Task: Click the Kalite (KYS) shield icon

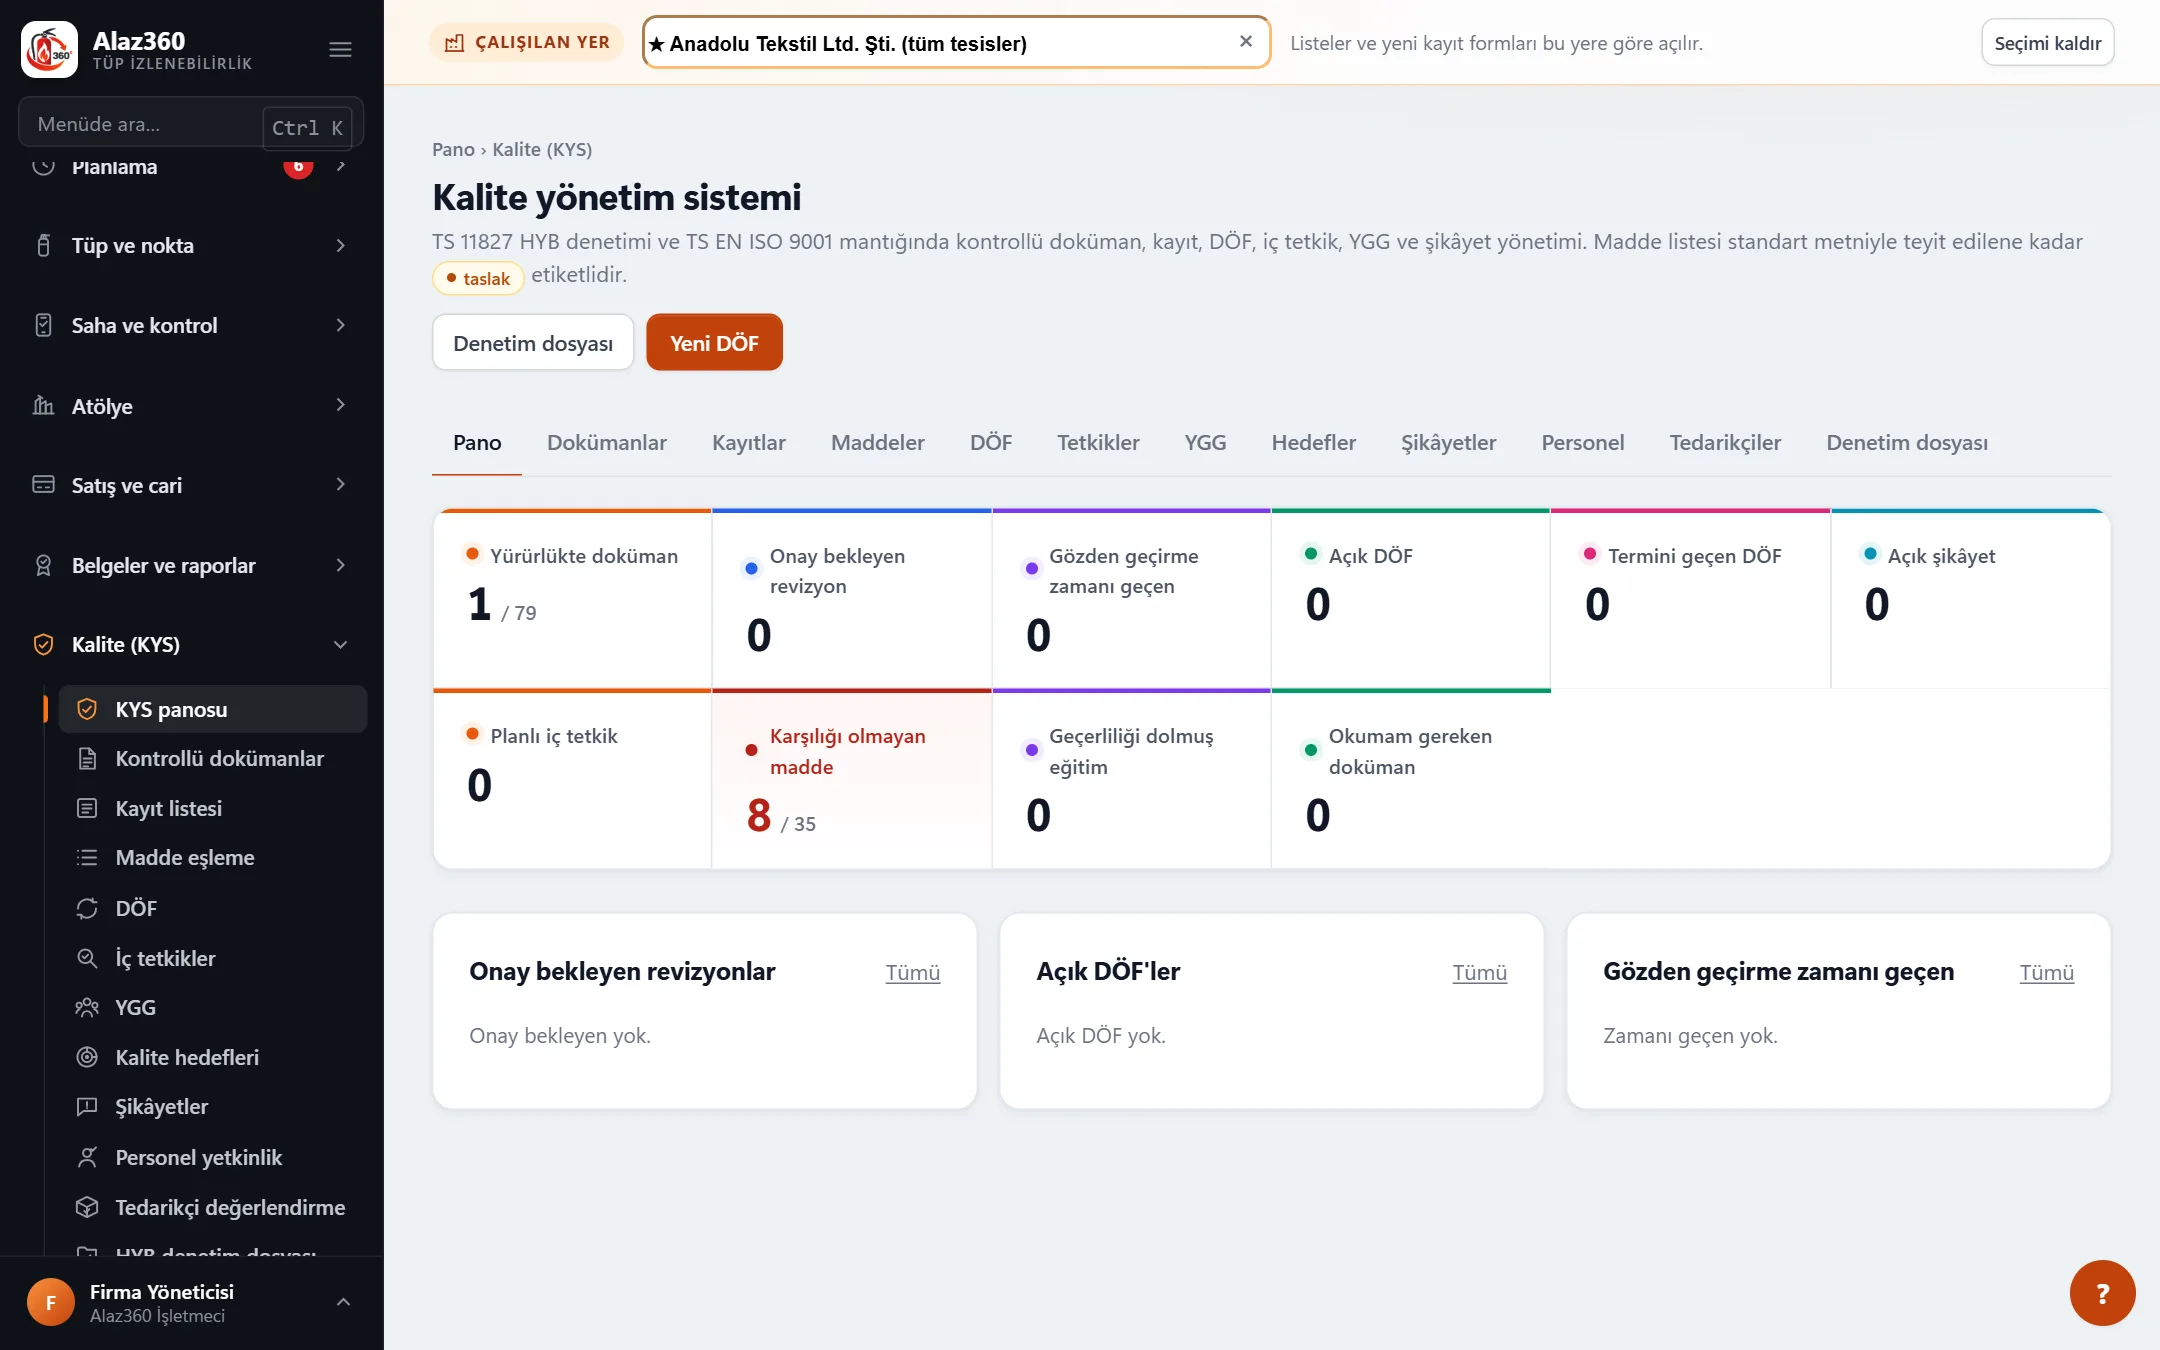Action: click(x=43, y=644)
